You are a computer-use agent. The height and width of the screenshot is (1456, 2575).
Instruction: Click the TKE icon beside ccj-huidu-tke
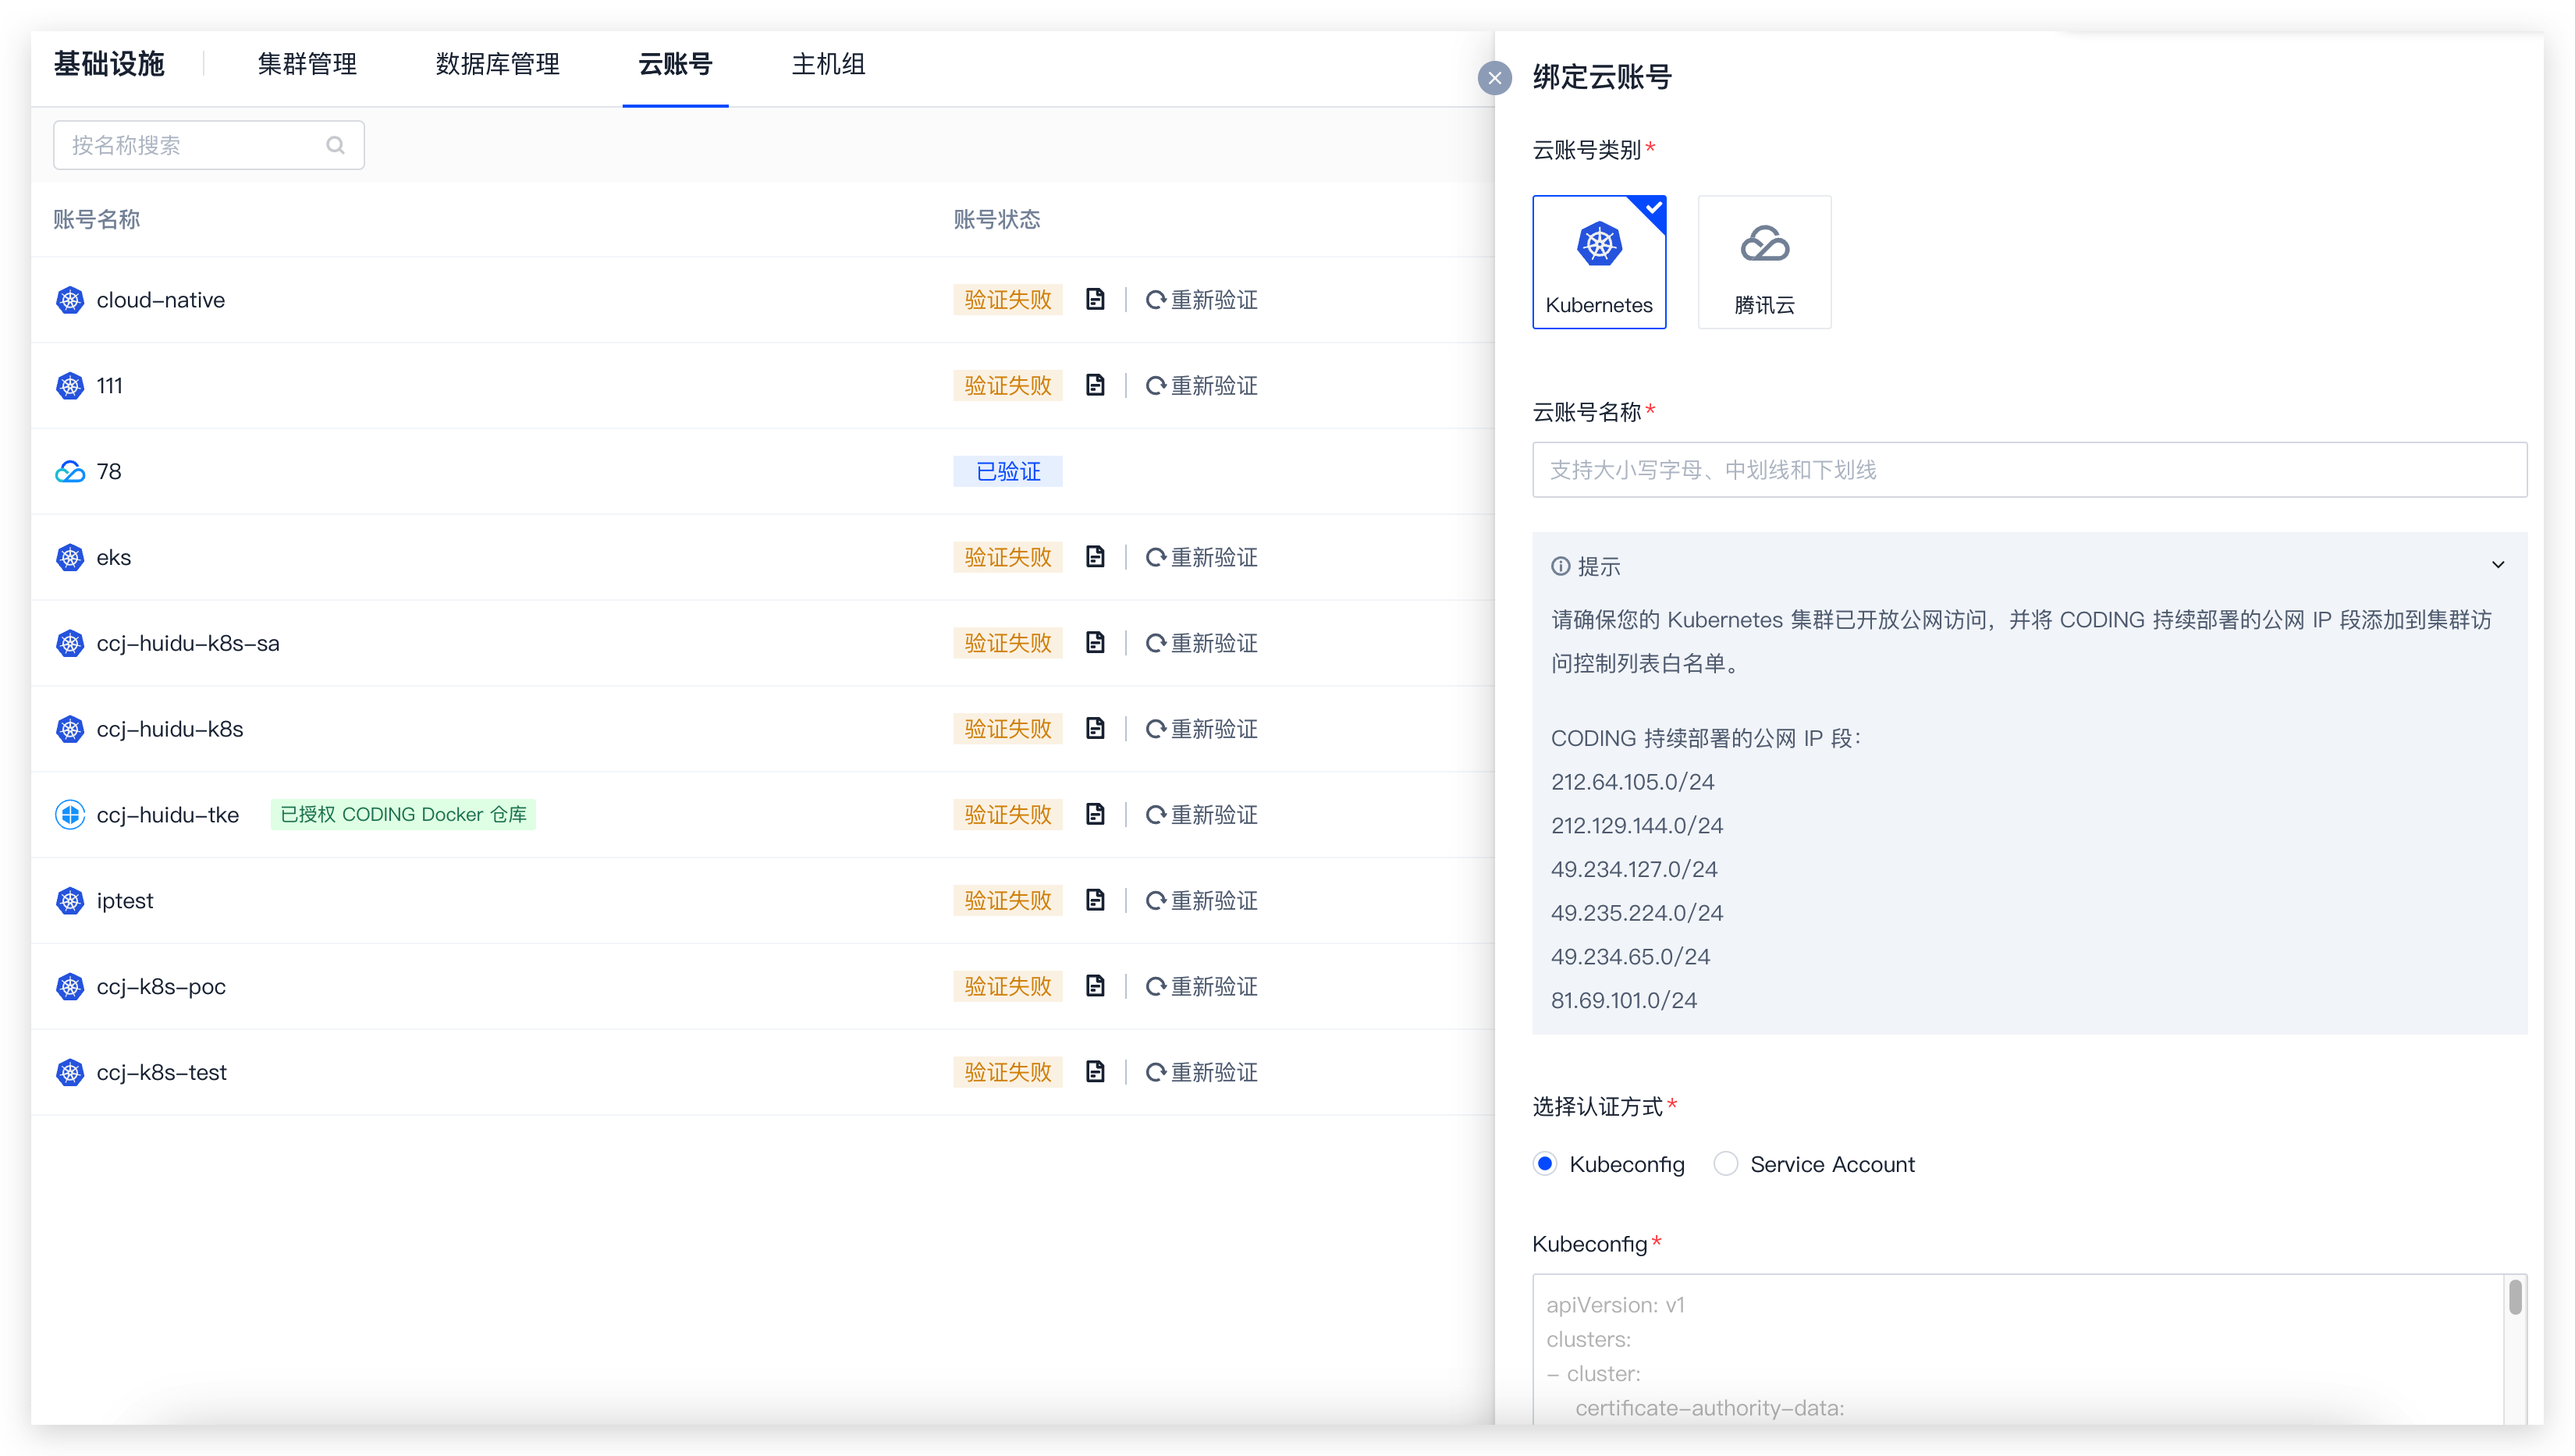70,815
